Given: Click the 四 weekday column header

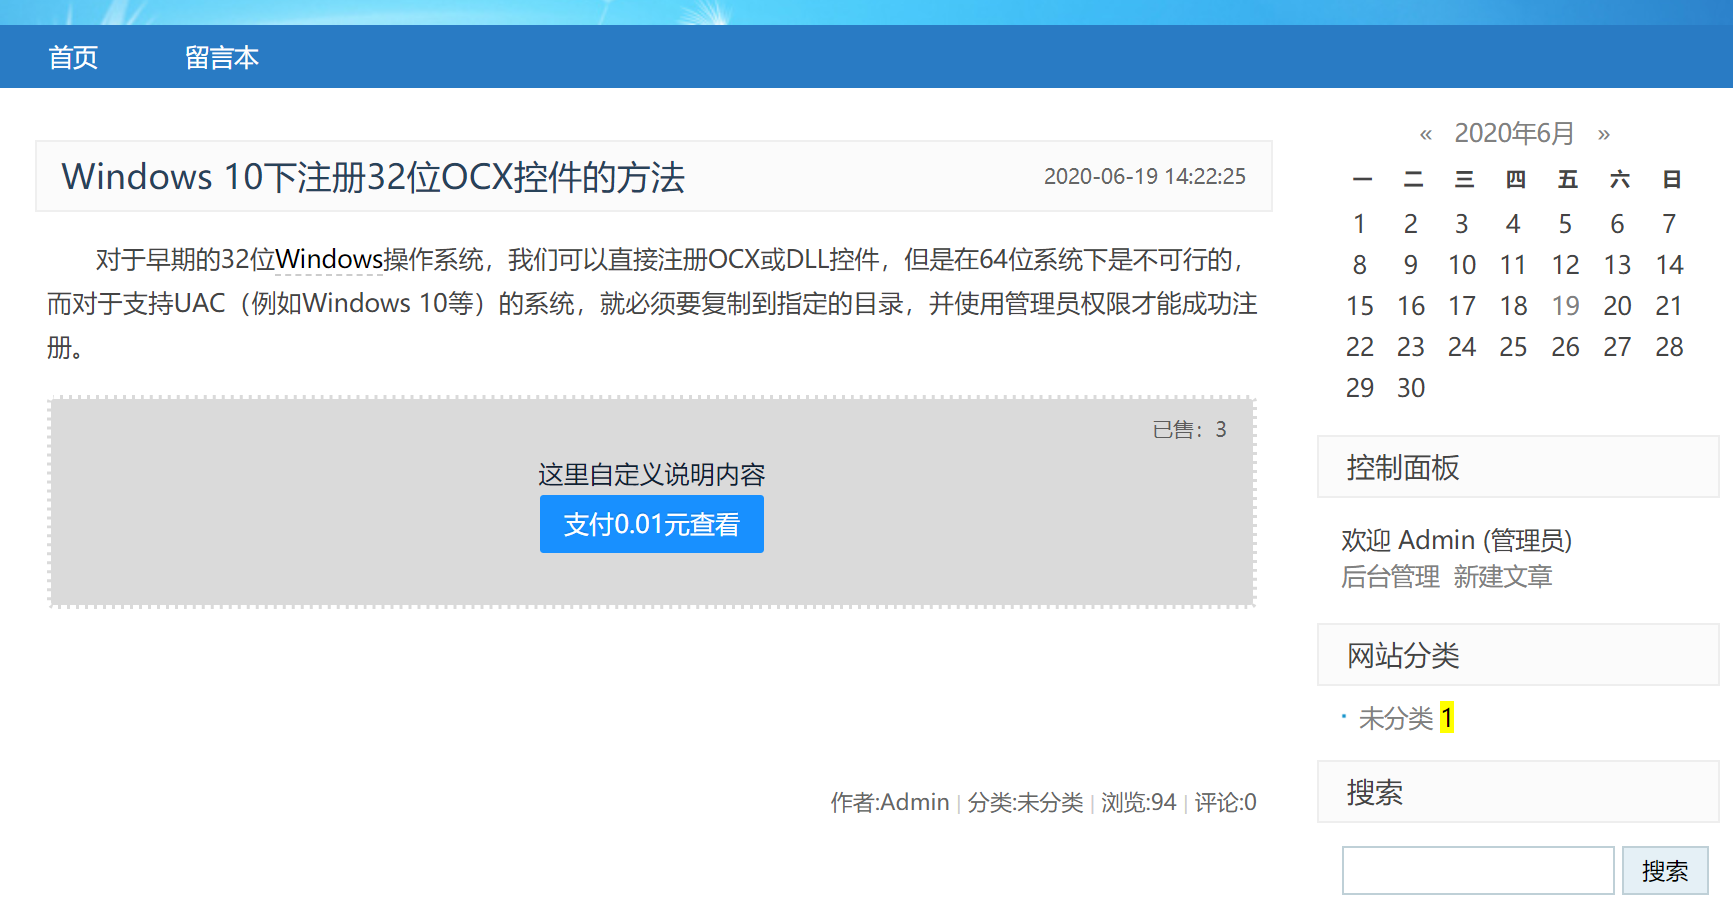Looking at the screenshot, I should pos(1516,180).
